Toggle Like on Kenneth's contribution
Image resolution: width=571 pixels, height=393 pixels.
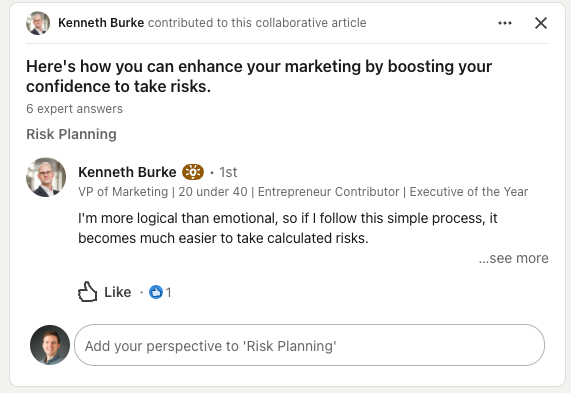pos(104,292)
